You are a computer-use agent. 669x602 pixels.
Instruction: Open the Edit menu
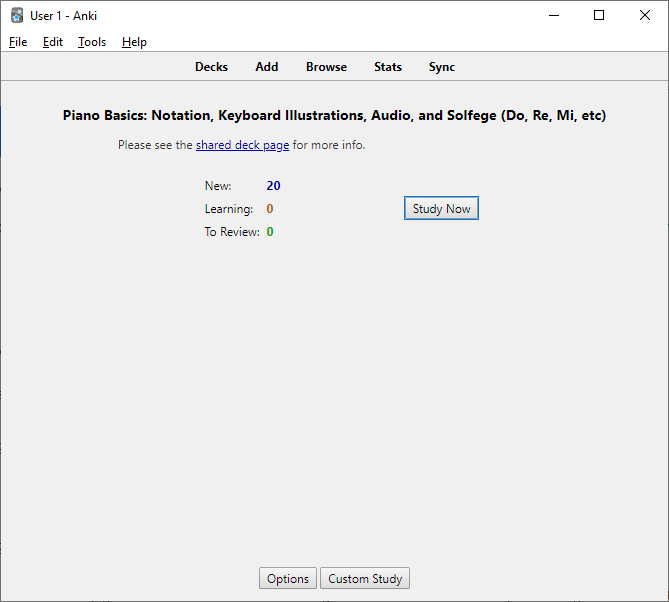52,42
